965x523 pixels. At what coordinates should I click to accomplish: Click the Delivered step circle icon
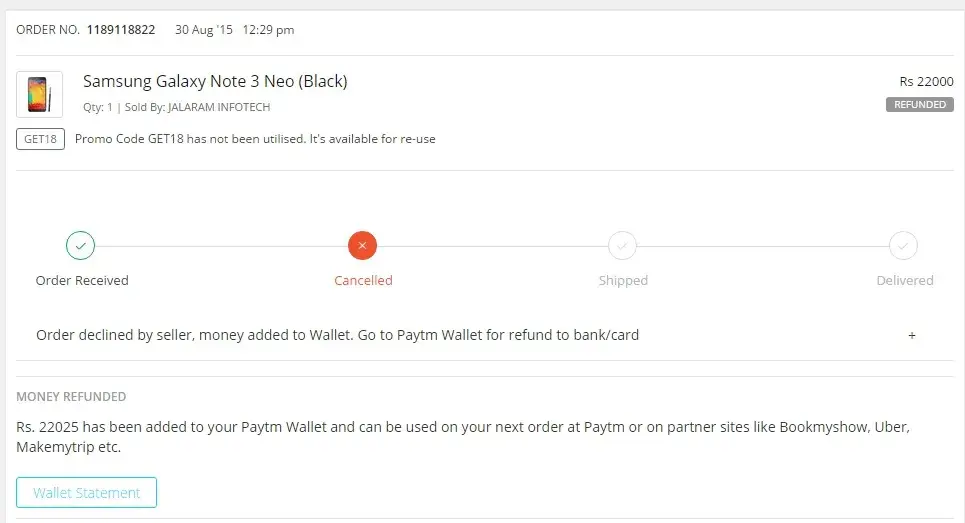[903, 245]
